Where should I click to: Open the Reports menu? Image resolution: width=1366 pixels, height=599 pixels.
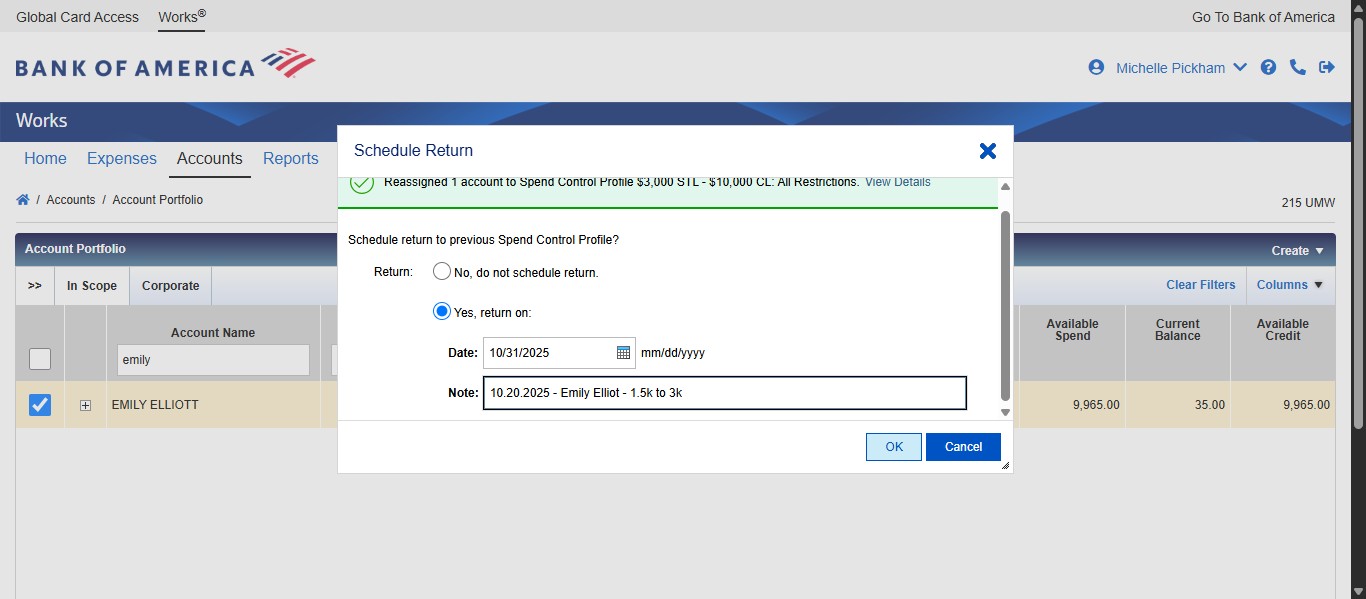coord(290,159)
